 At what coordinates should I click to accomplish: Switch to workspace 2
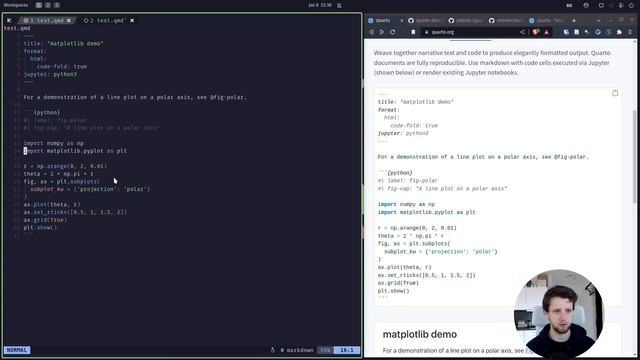tap(48, 5)
